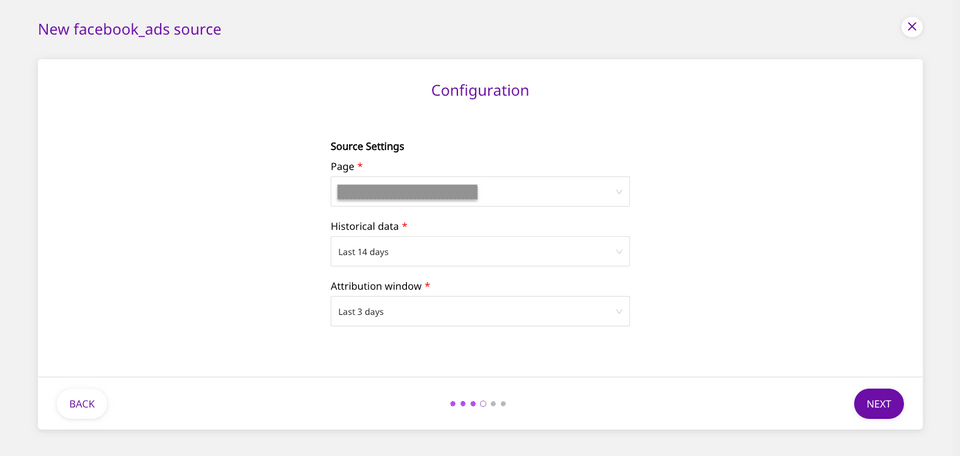Jump to sixth step progress dot
Image resolution: width=960 pixels, height=456 pixels.
point(503,404)
